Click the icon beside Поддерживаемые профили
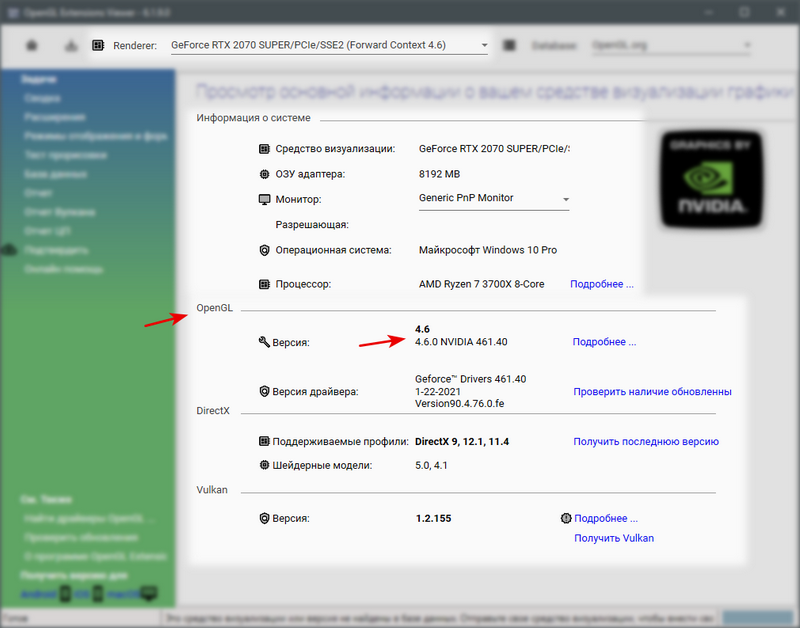 click(x=264, y=441)
